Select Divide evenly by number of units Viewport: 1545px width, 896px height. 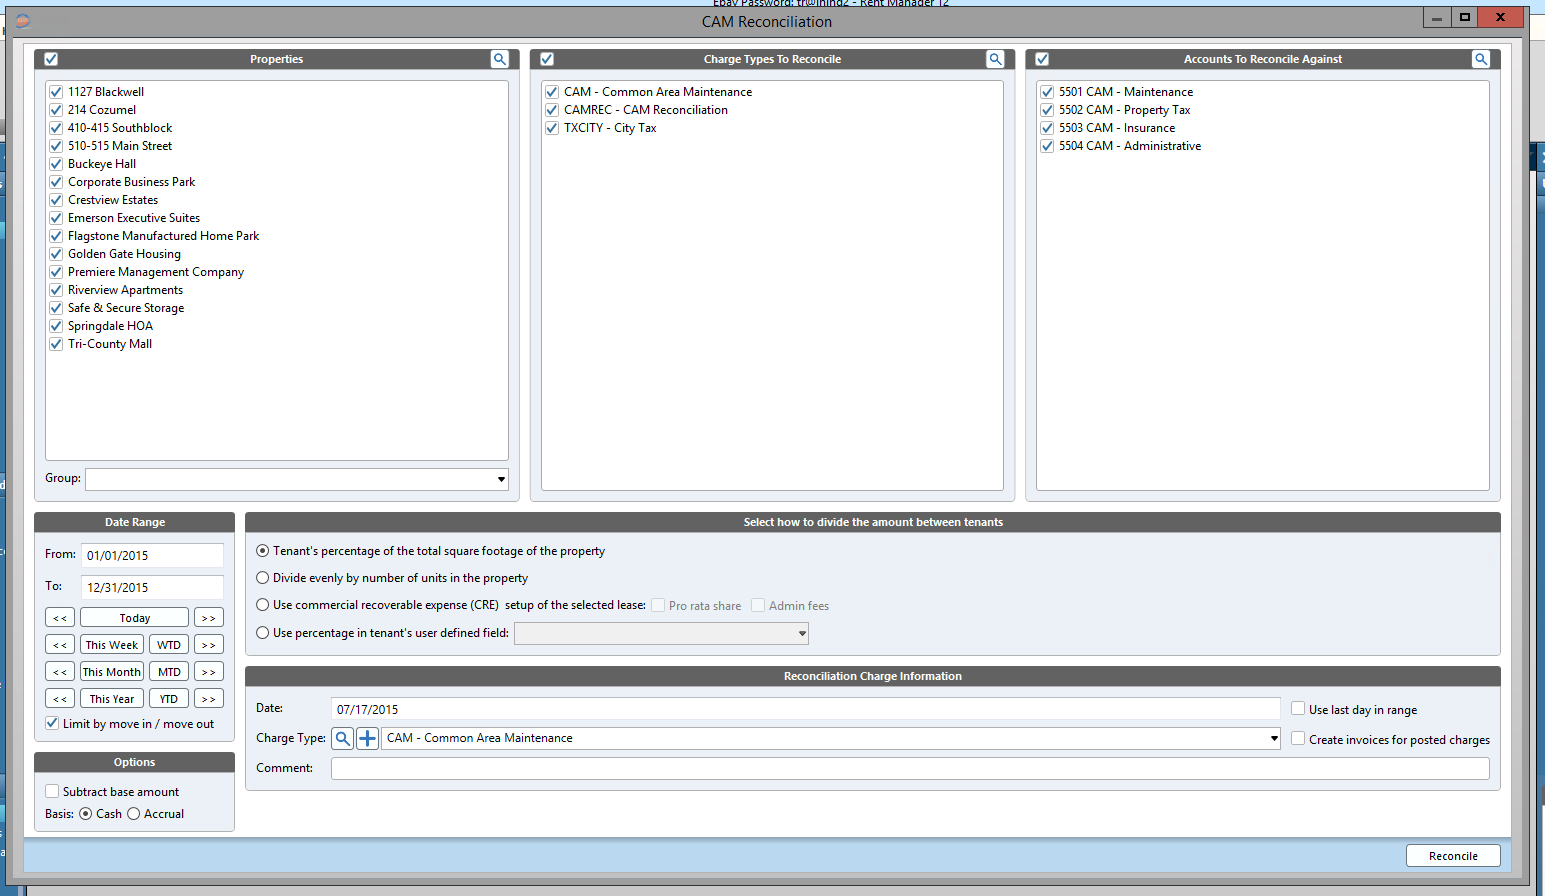(263, 578)
